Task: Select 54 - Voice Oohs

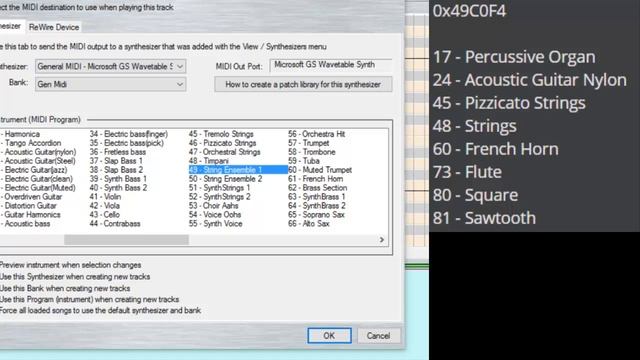Action: [215, 215]
